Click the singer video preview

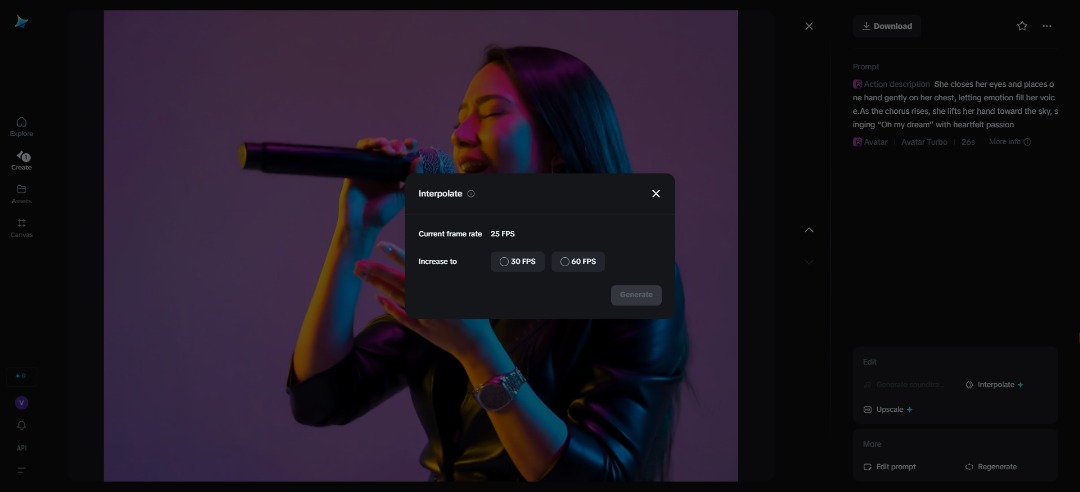(x=421, y=245)
